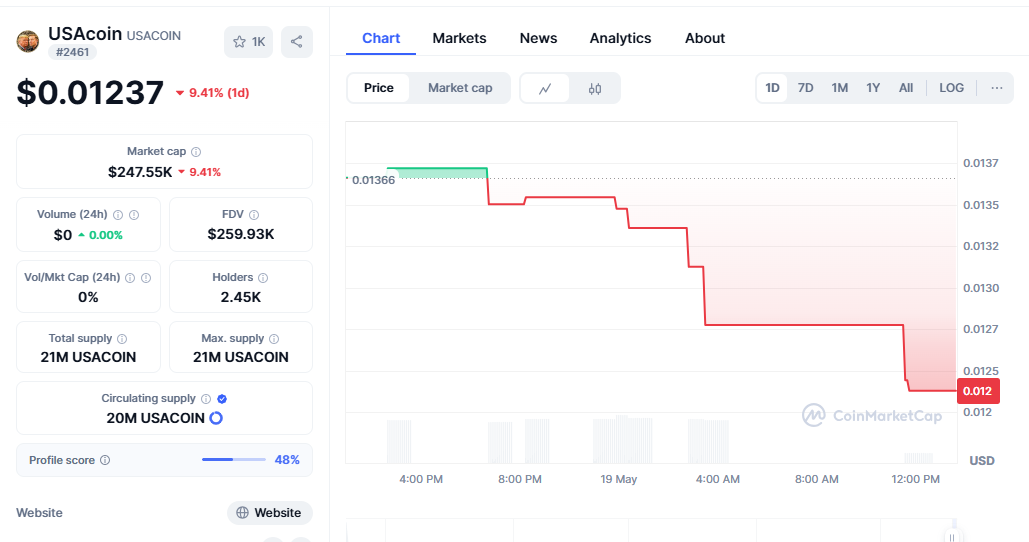Image resolution: width=1029 pixels, height=542 pixels.
Task: Select 1M time range
Action: pos(839,88)
